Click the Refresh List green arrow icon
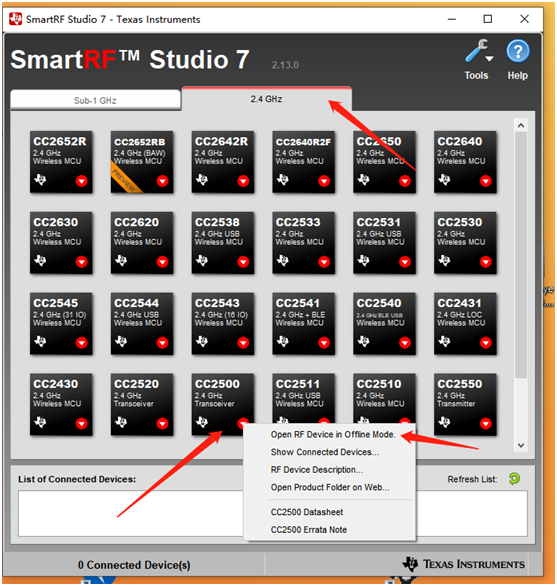The image size is (557, 586). [x=514, y=478]
